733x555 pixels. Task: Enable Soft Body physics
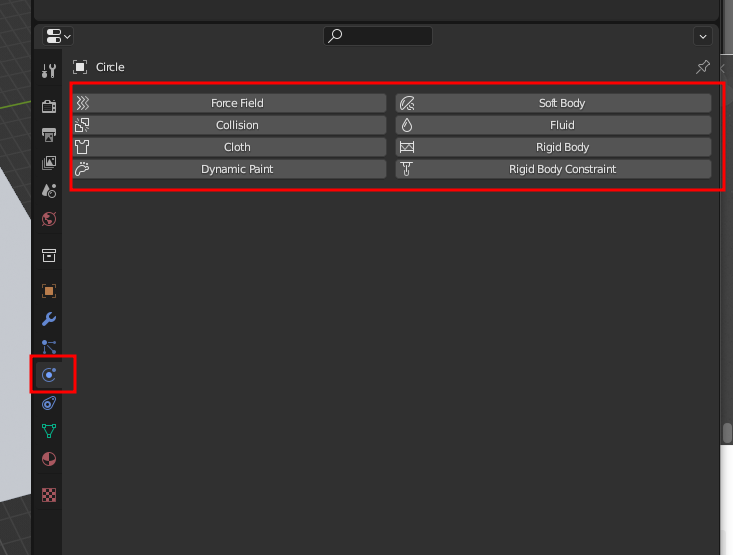tap(553, 103)
